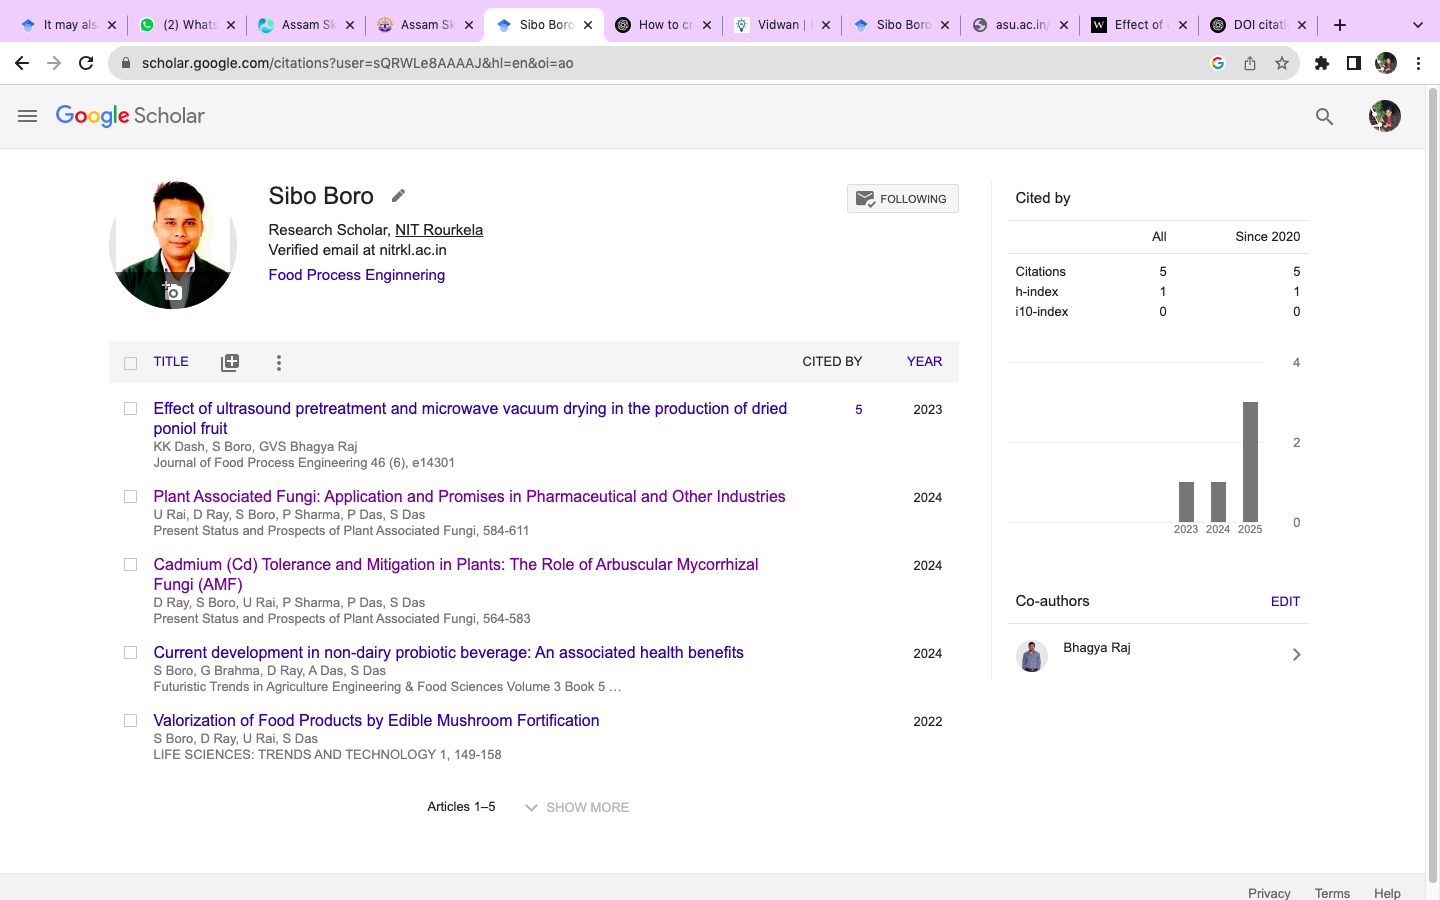Open the three-dot more options menu
The width and height of the screenshot is (1440, 900).
point(279,363)
